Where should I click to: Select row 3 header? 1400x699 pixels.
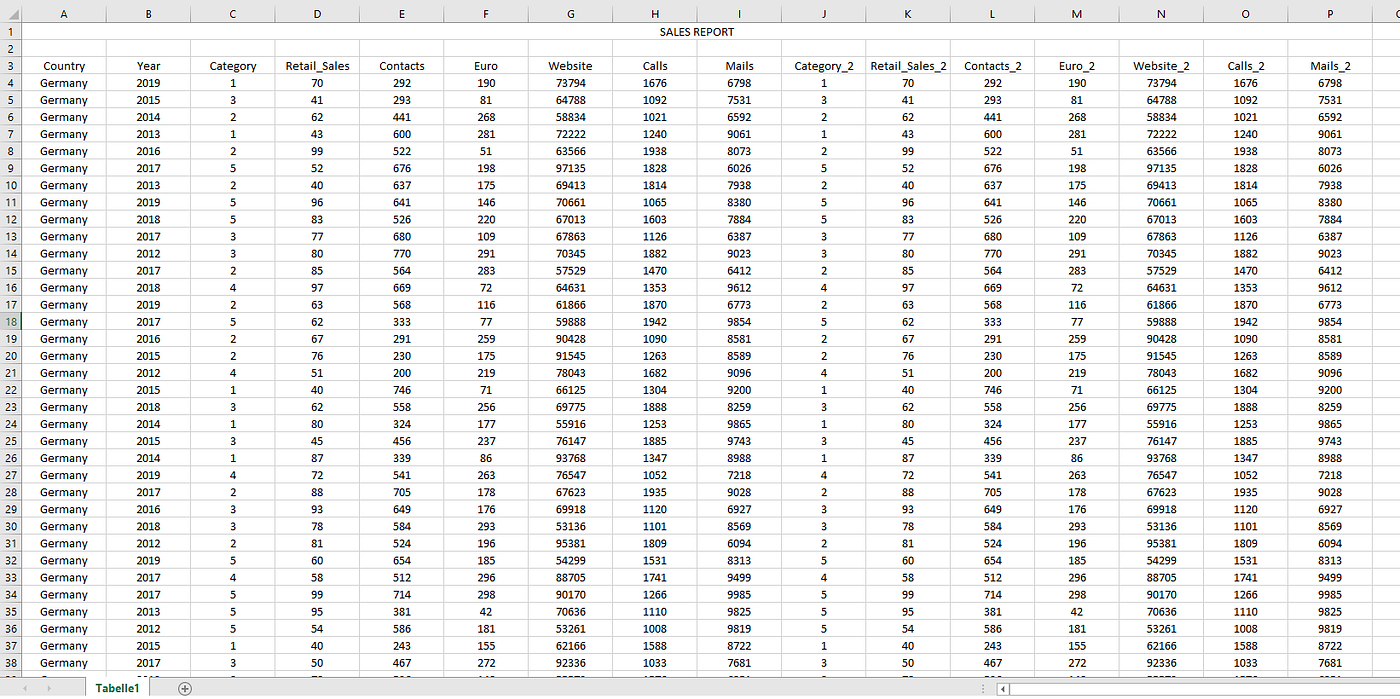point(11,66)
